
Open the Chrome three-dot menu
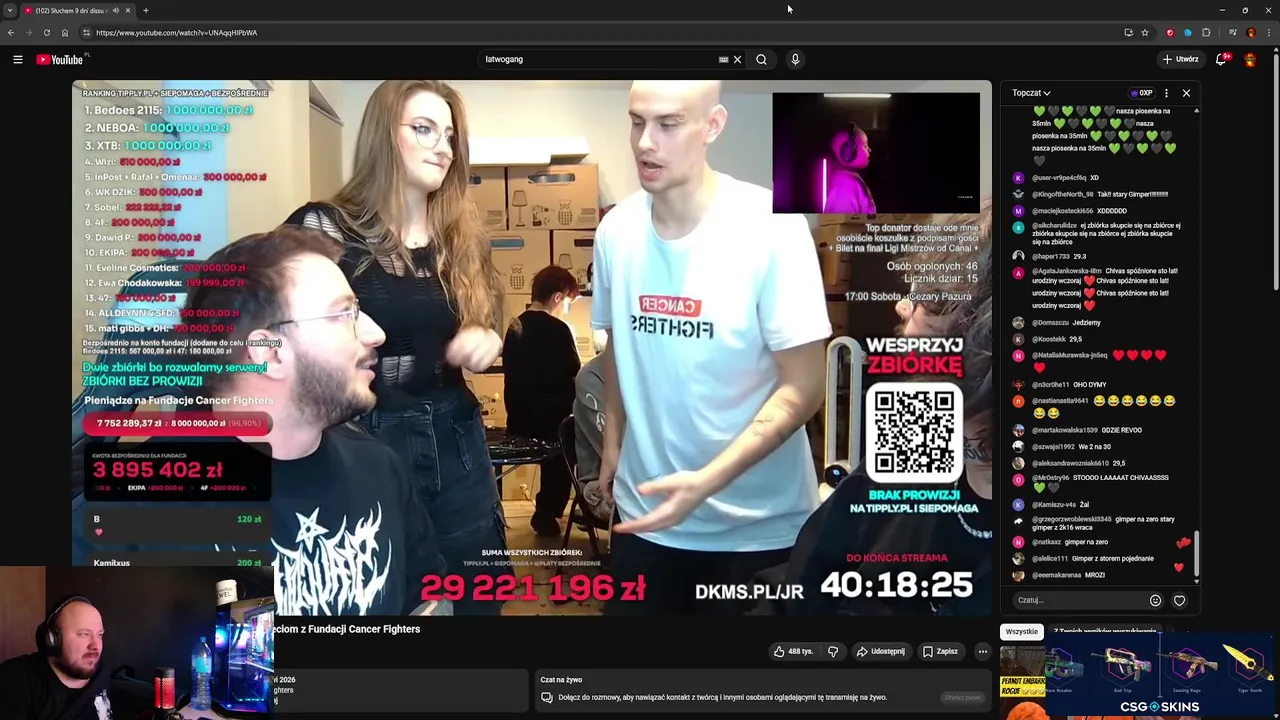click(1268, 32)
